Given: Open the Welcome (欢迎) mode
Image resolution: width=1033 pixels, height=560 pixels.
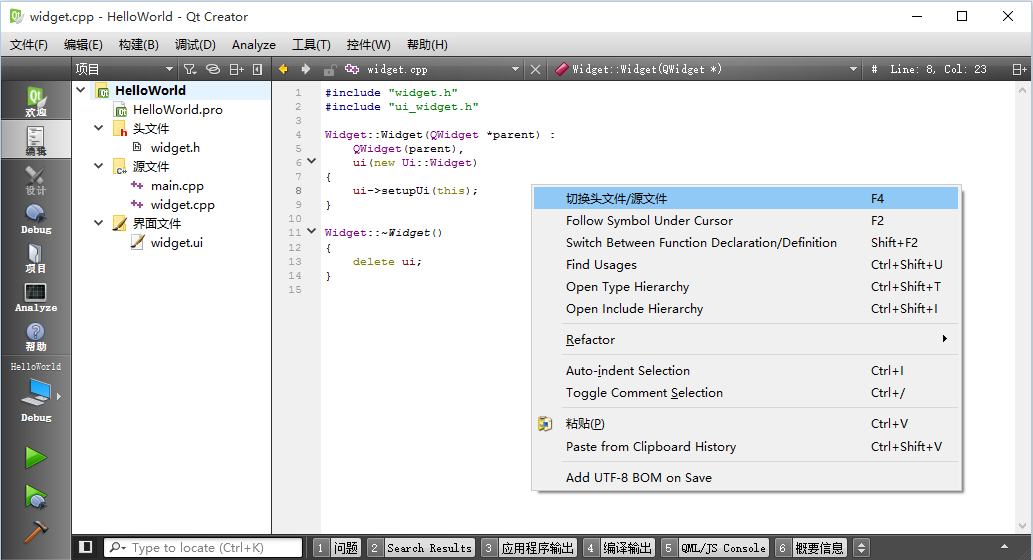Looking at the screenshot, I should (x=36, y=101).
